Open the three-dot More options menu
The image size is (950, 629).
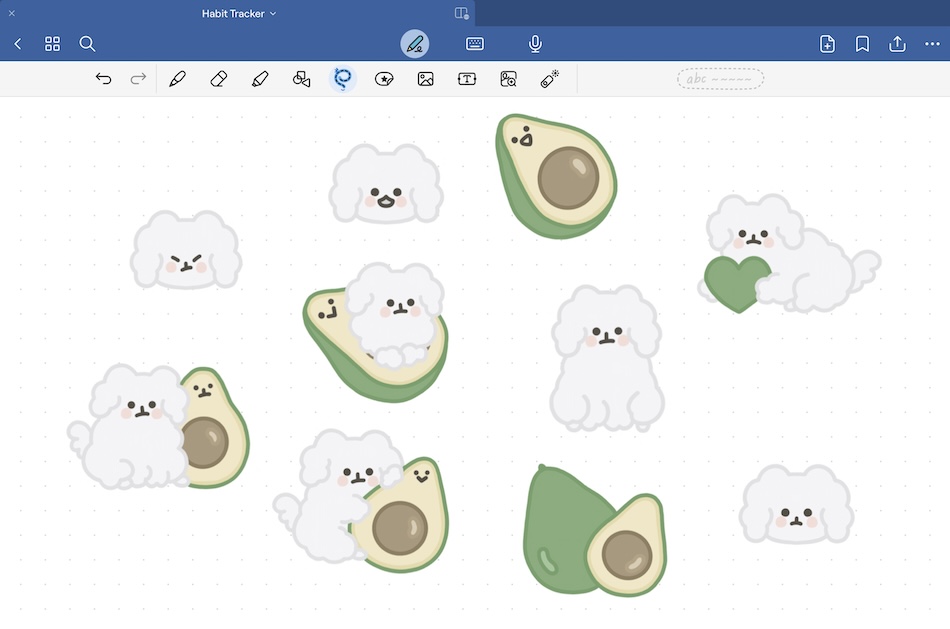(932, 44)
